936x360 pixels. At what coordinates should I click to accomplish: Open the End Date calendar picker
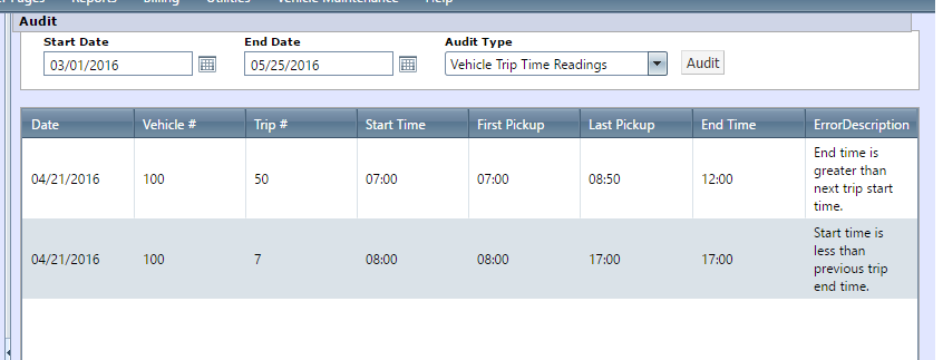408,64
